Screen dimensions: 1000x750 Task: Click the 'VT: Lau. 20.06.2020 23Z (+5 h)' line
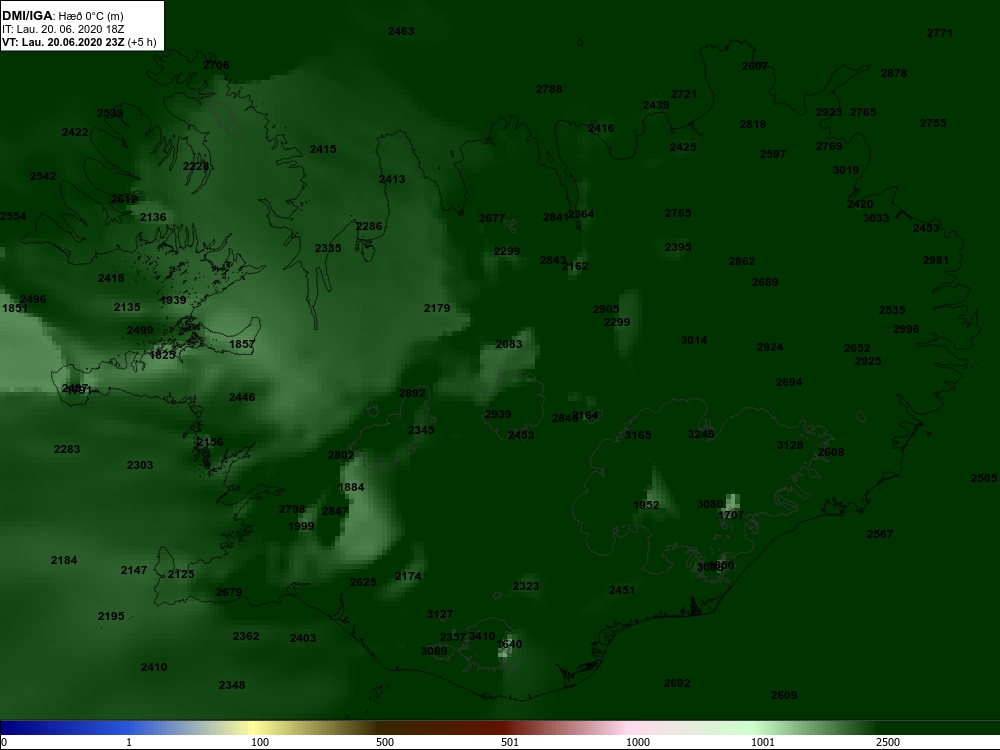(78, 42)
